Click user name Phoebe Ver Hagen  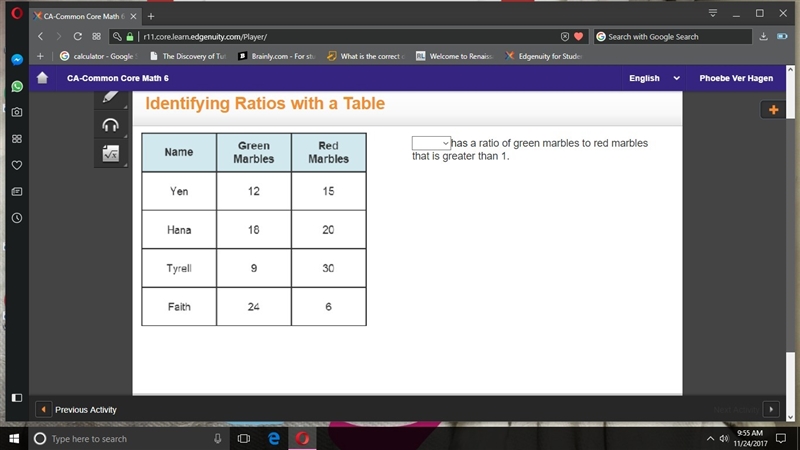(x=736, y=78)
